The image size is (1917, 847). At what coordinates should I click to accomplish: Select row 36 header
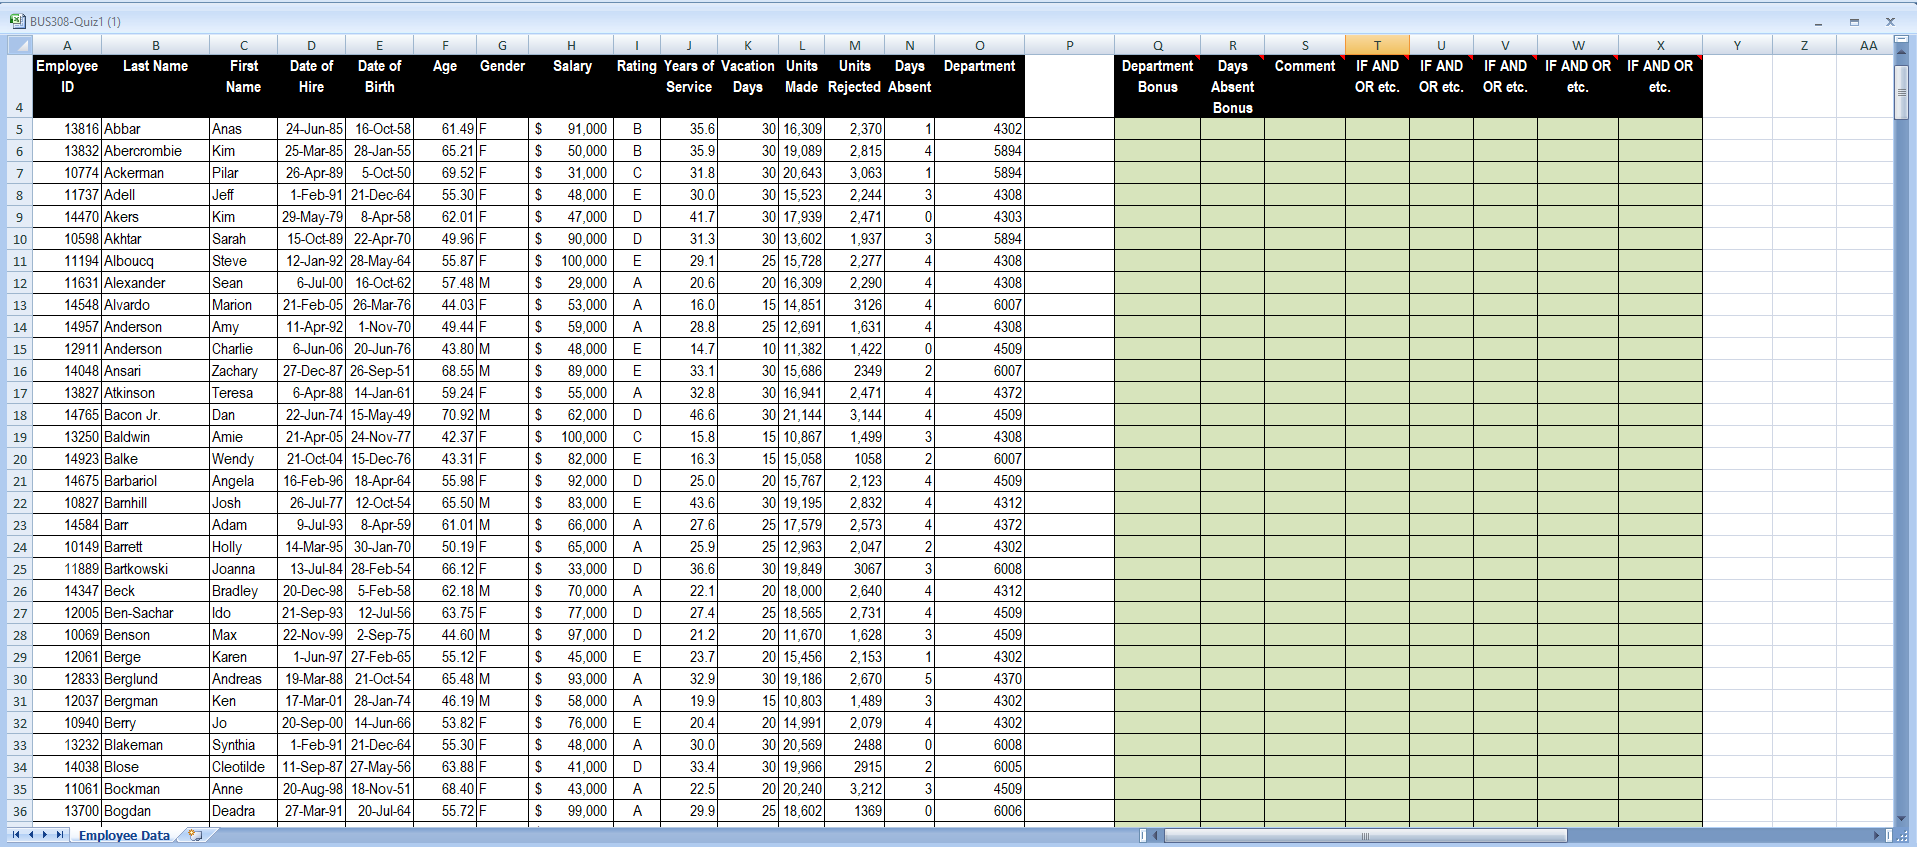coord(19,811)
